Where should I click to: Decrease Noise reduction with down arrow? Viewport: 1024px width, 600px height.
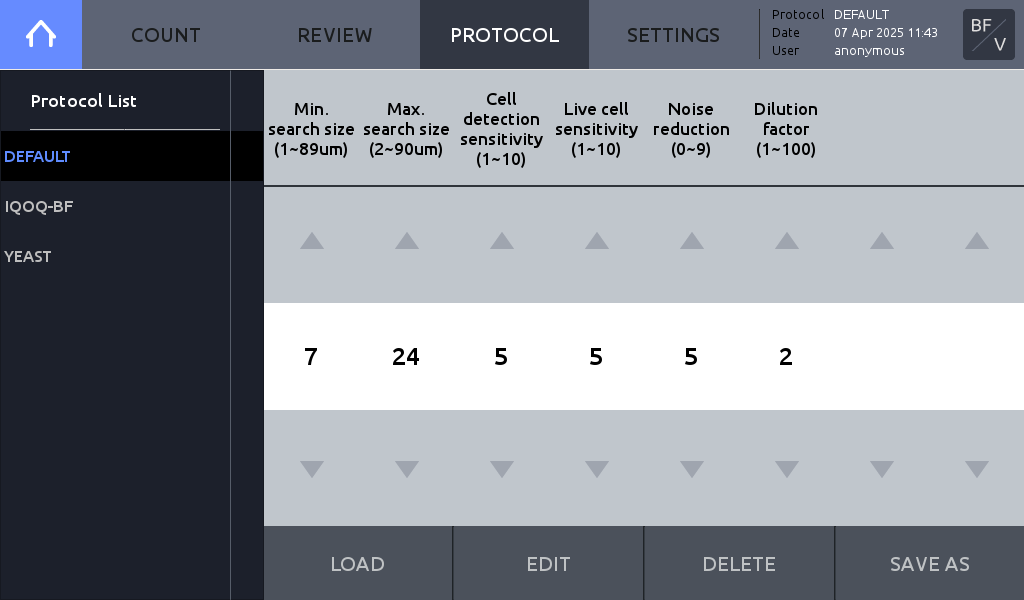[x=692, y=469]
